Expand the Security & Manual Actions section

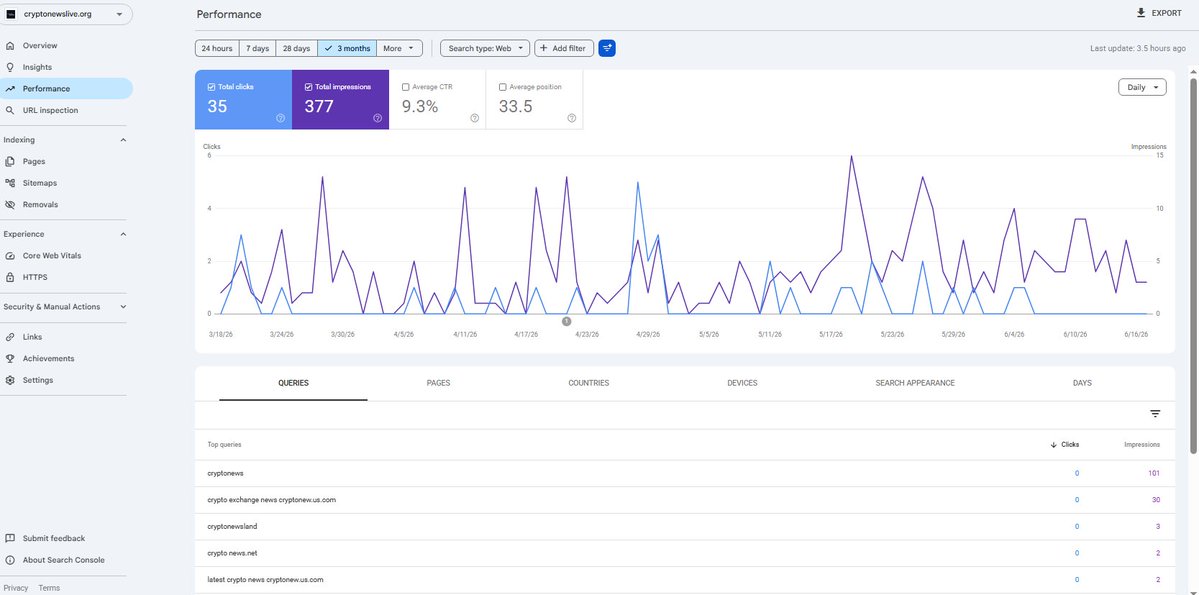(x=123, y=307)
